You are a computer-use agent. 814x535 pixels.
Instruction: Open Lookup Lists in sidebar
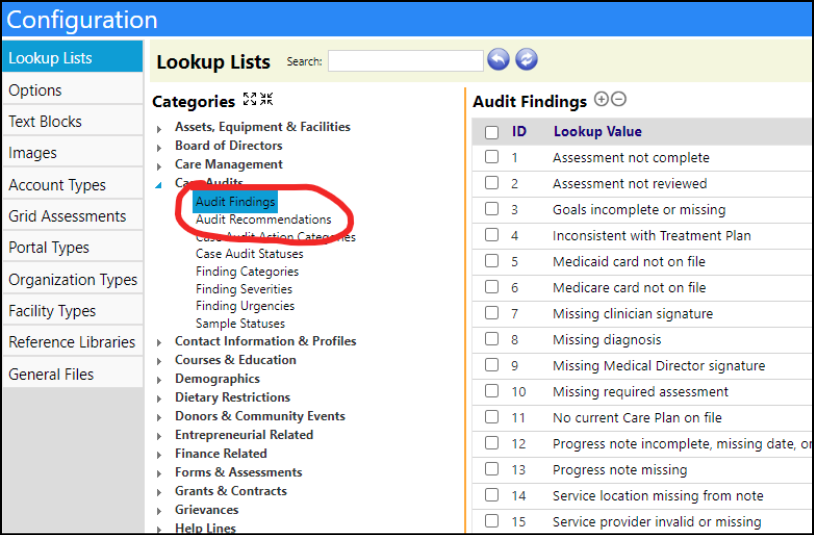(73, 58)
